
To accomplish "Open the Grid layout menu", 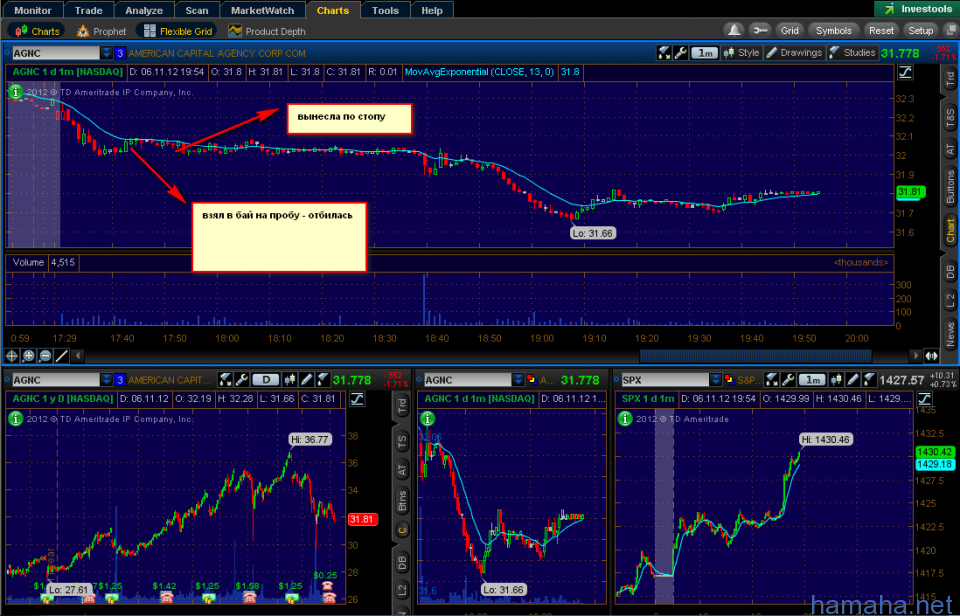I will click(x=789, y=30).
